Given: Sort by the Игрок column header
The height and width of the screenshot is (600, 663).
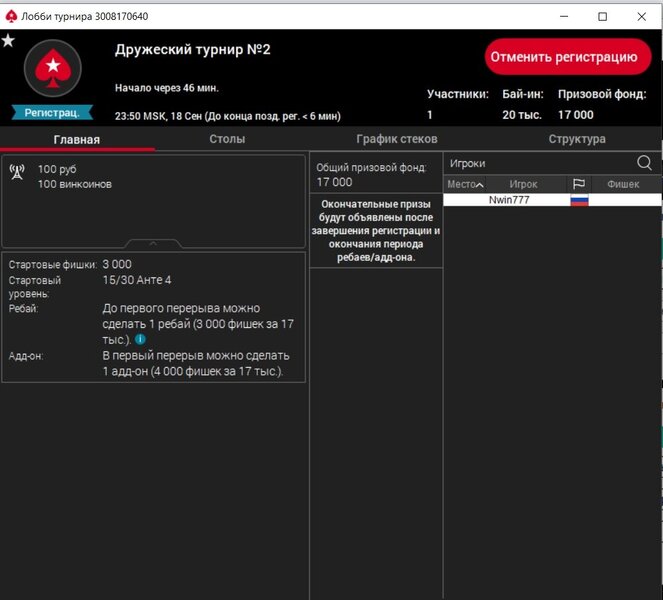Looking at the screenshot, I should coord(523,184).
